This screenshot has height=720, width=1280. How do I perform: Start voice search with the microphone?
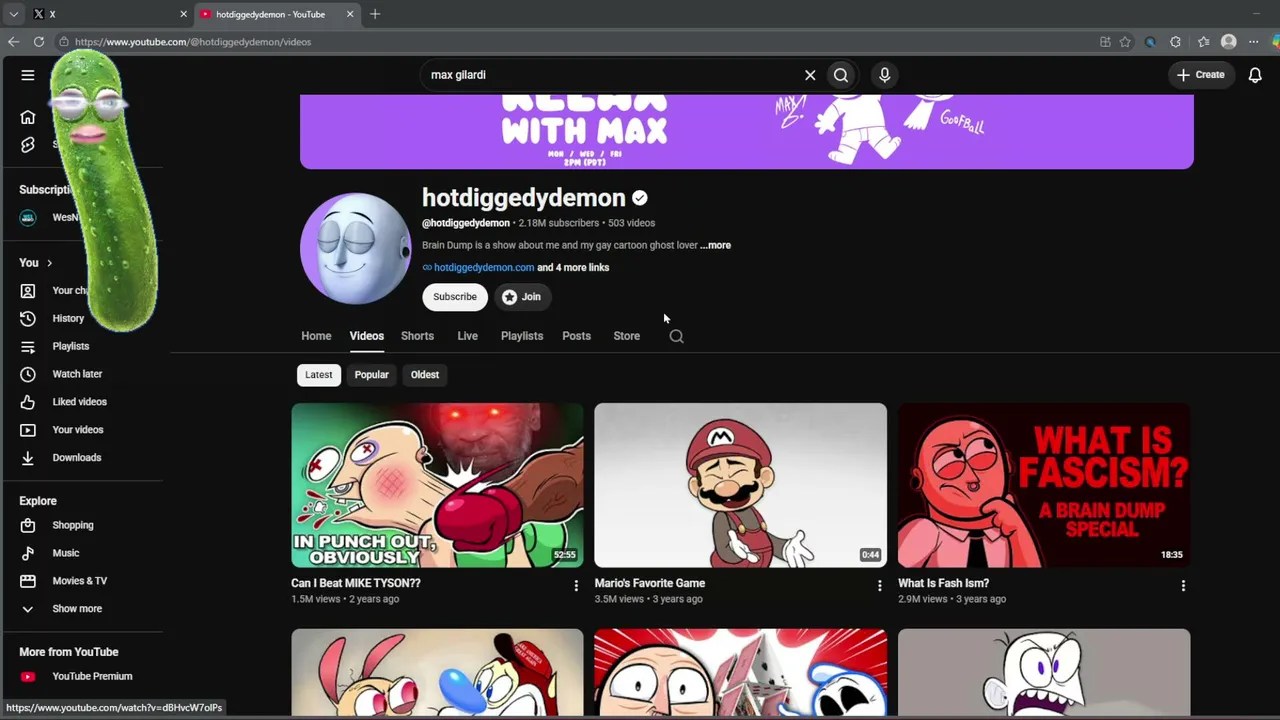[x=884, y=75]
